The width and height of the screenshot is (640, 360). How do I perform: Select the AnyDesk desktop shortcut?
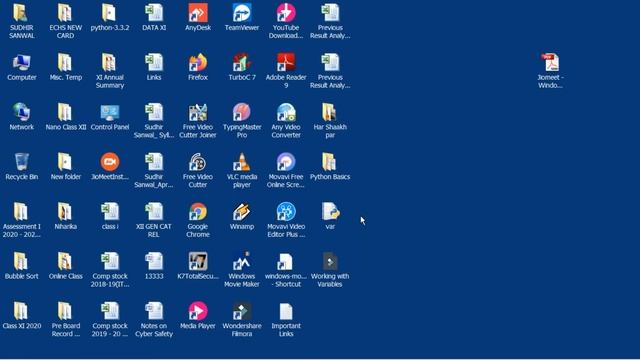coord(198,13)
